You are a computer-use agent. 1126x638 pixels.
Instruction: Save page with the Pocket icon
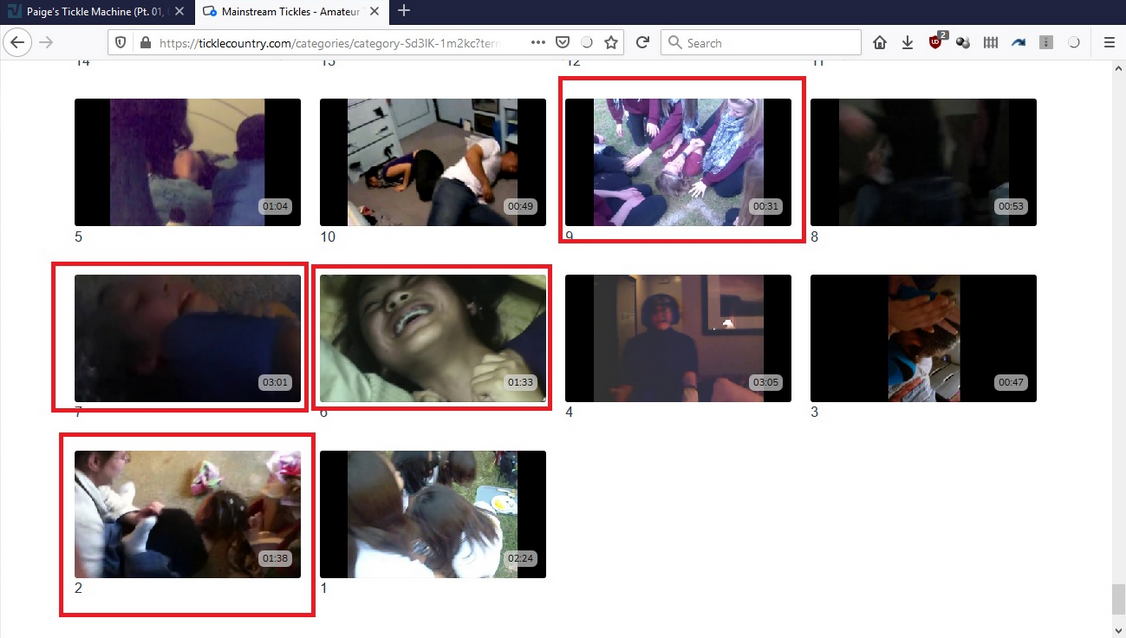point(563,43)
